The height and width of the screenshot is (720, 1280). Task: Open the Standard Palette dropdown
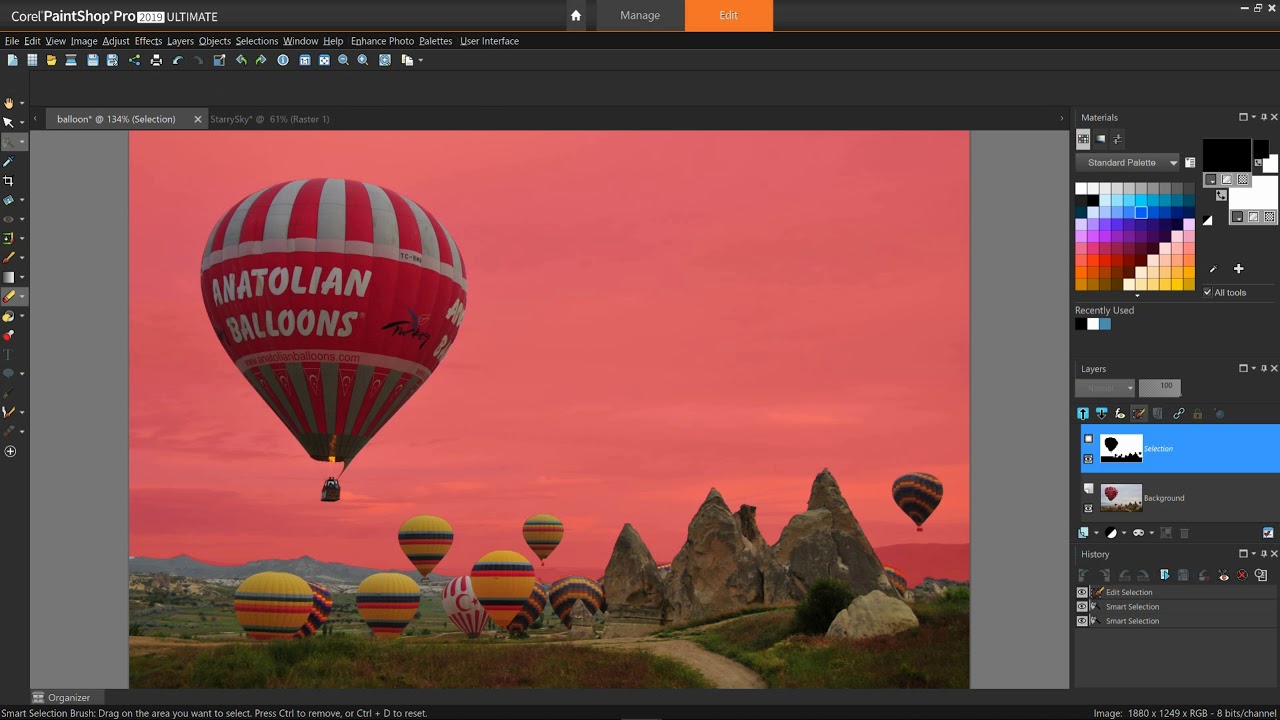(x=1128, y=162)
